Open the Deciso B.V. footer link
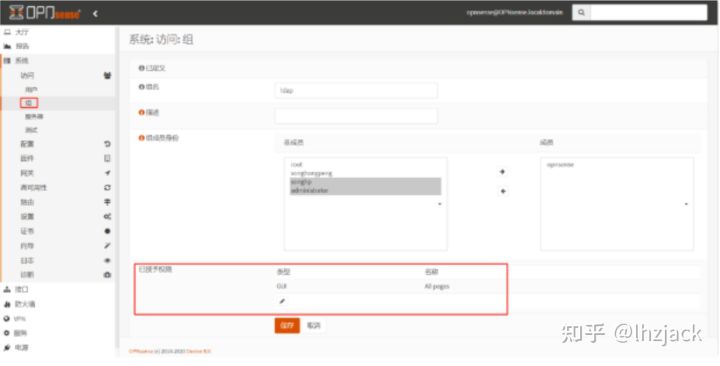Image resolution: width=720 pixels, height=366 pixels. [199, 351]
